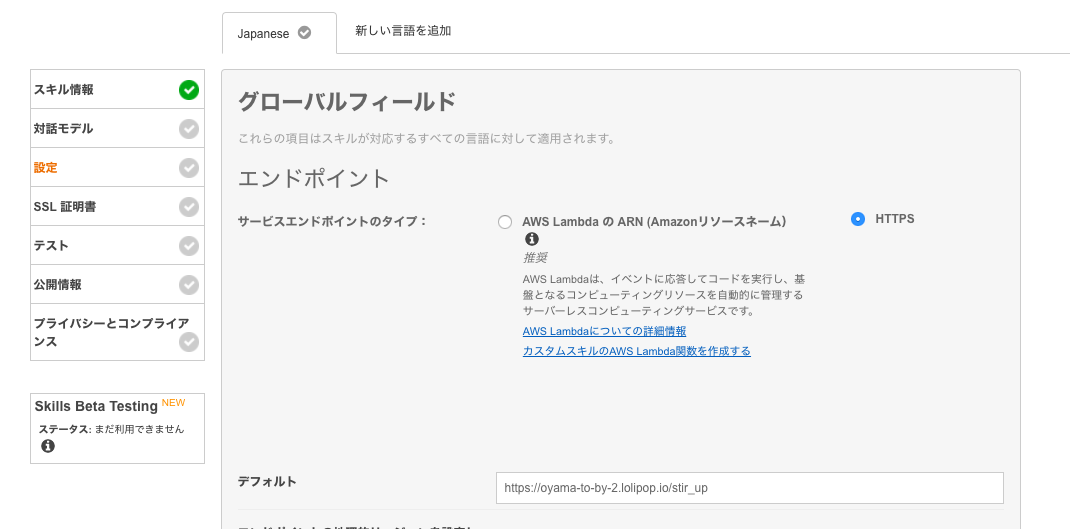Click Skills Beta Testing heading
The width and height of the screenshot is (1070, 529).
click(x=96, y=406)
